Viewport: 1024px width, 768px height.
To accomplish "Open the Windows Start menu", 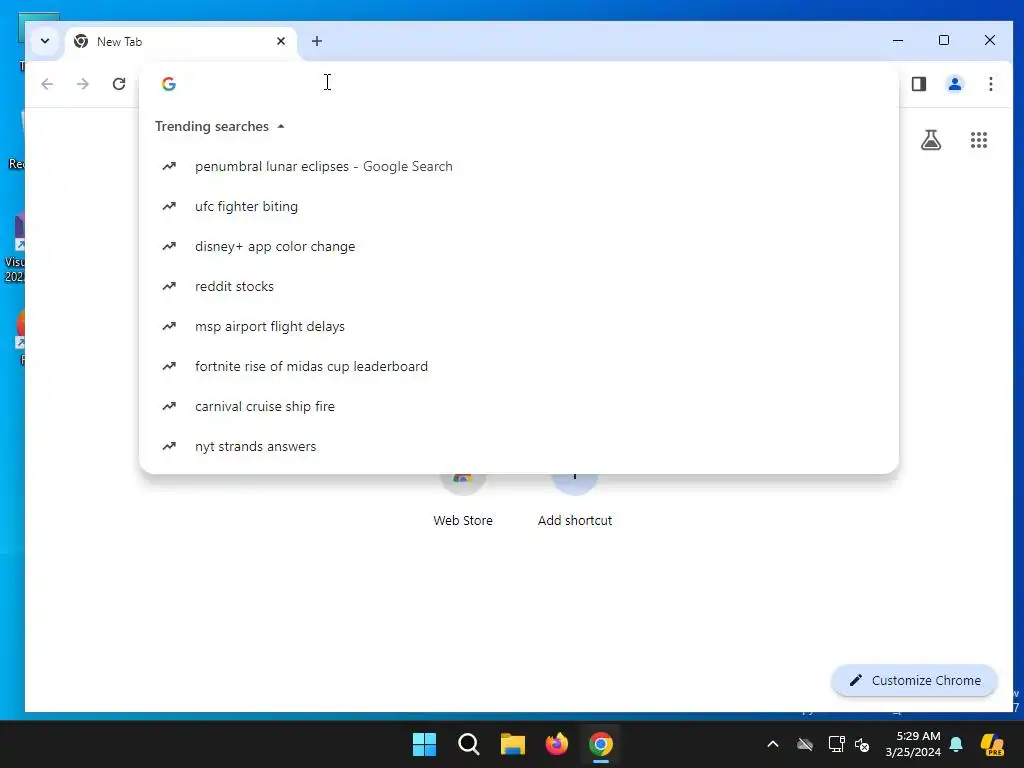I will pos(424,744).
